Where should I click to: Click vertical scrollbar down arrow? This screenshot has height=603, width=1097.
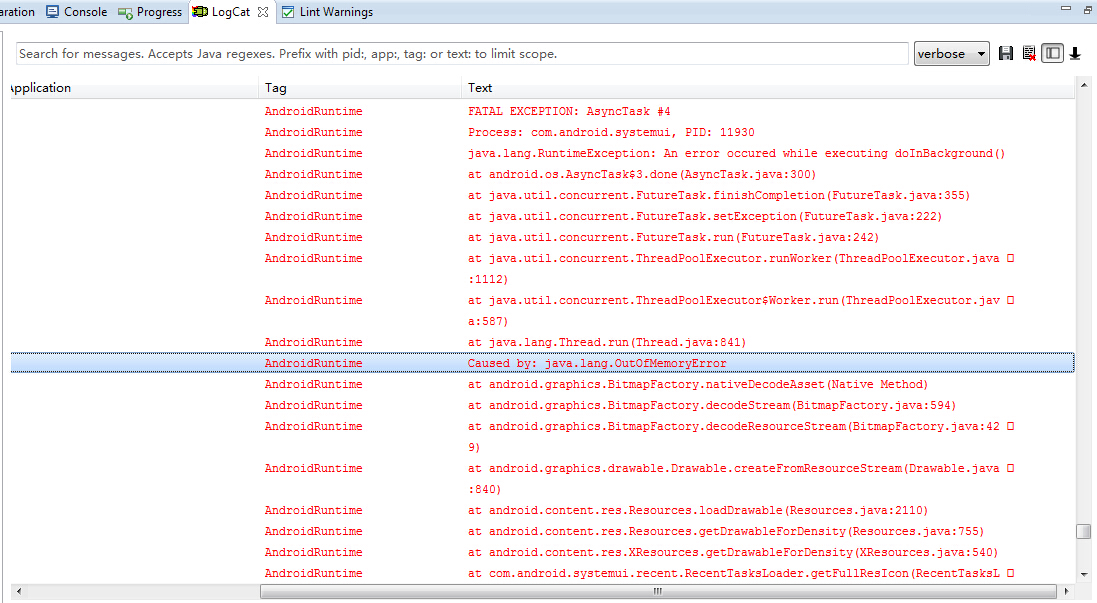pyautogui.click(x=1084, y=575)
